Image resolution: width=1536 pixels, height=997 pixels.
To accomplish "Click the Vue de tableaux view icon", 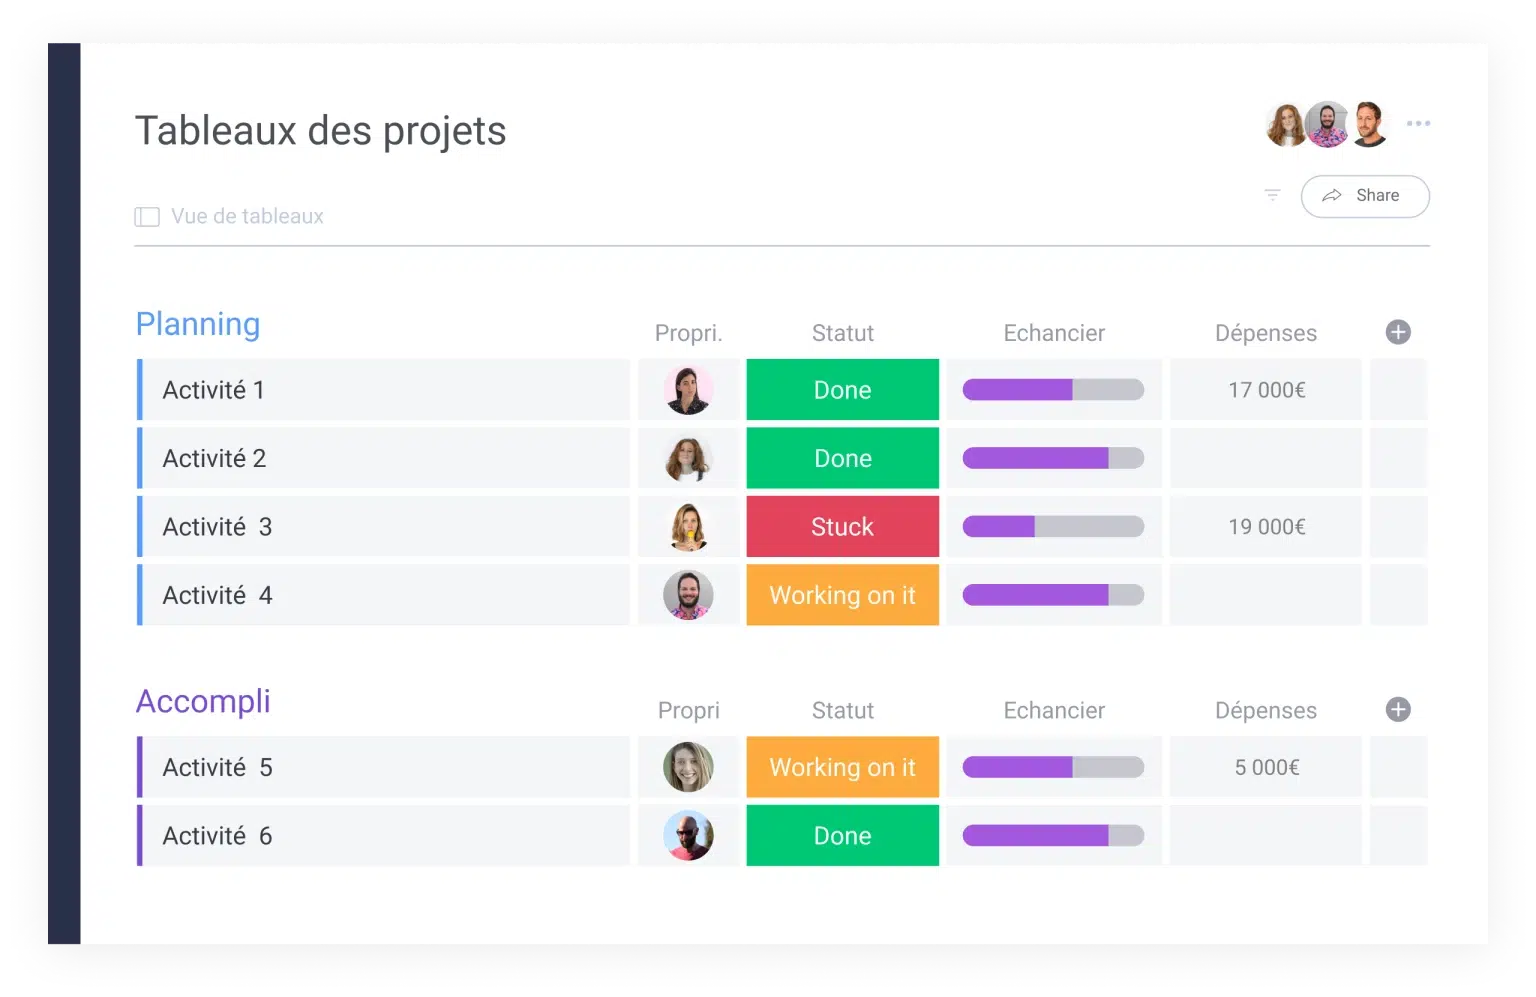I will coord(147,217).
